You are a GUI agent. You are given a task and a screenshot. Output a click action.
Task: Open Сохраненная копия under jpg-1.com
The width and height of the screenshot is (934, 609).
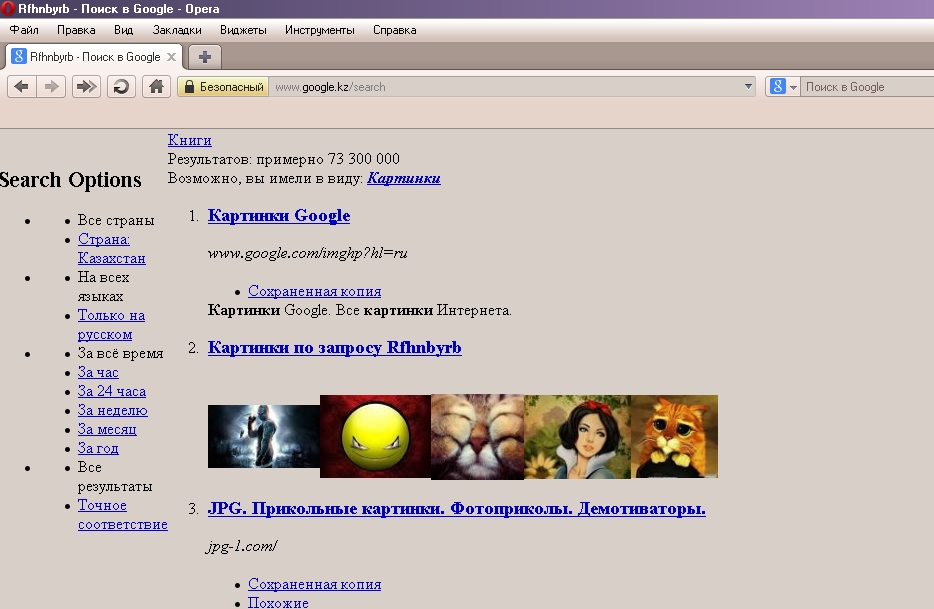tap(315, 584)
